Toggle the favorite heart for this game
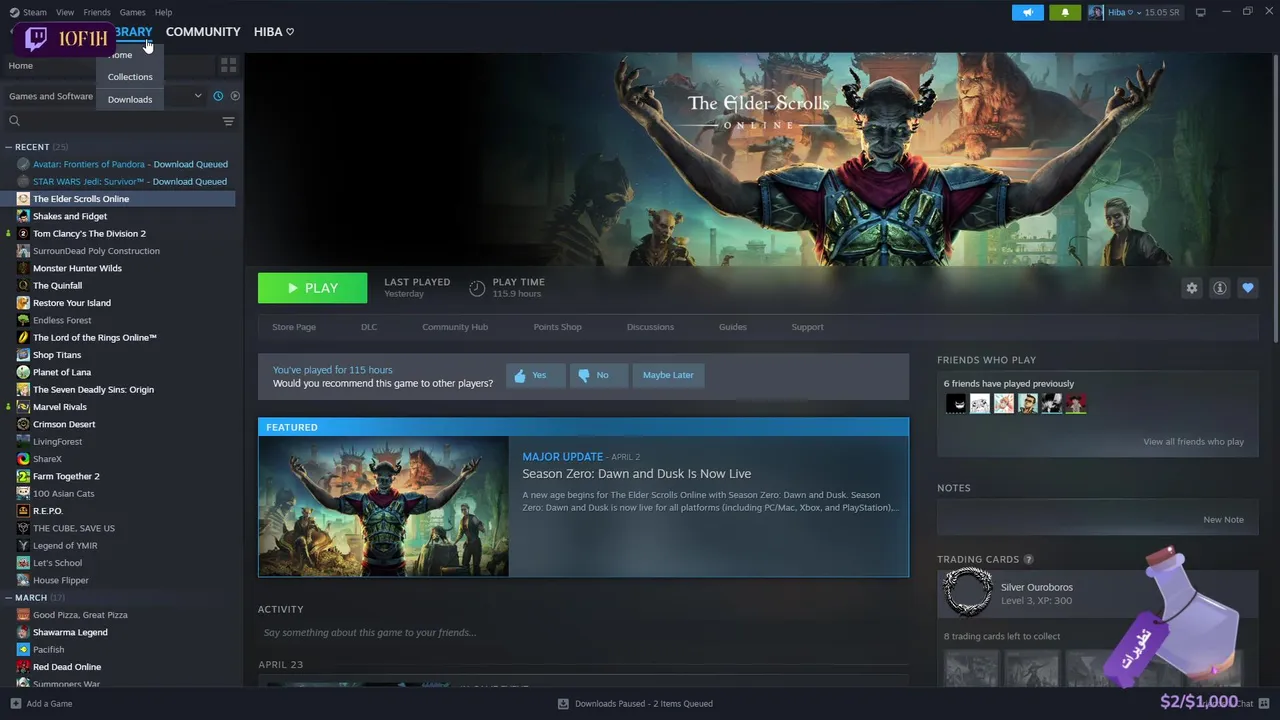 [x=1248, y=288]
